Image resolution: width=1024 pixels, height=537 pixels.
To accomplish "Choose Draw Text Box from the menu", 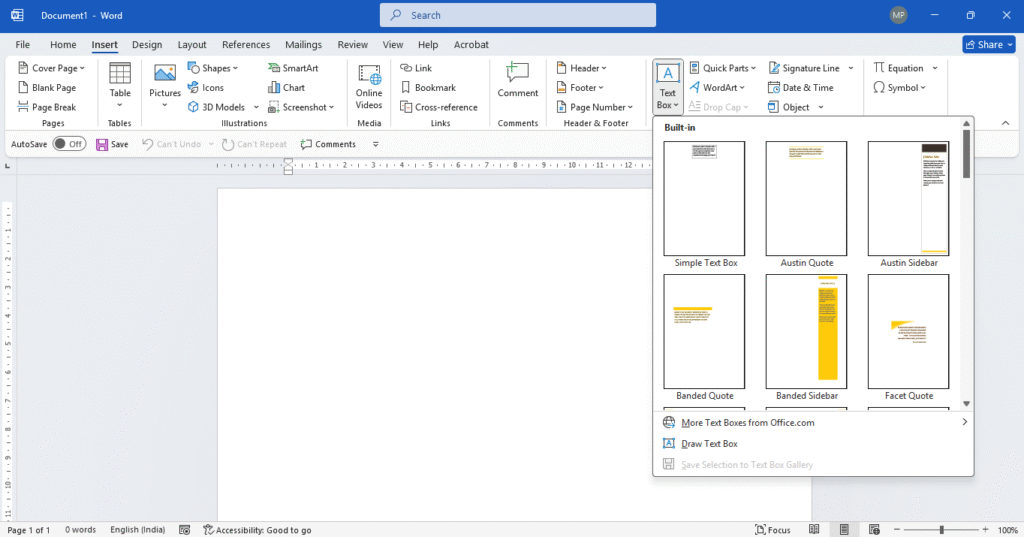I will 709,444.
